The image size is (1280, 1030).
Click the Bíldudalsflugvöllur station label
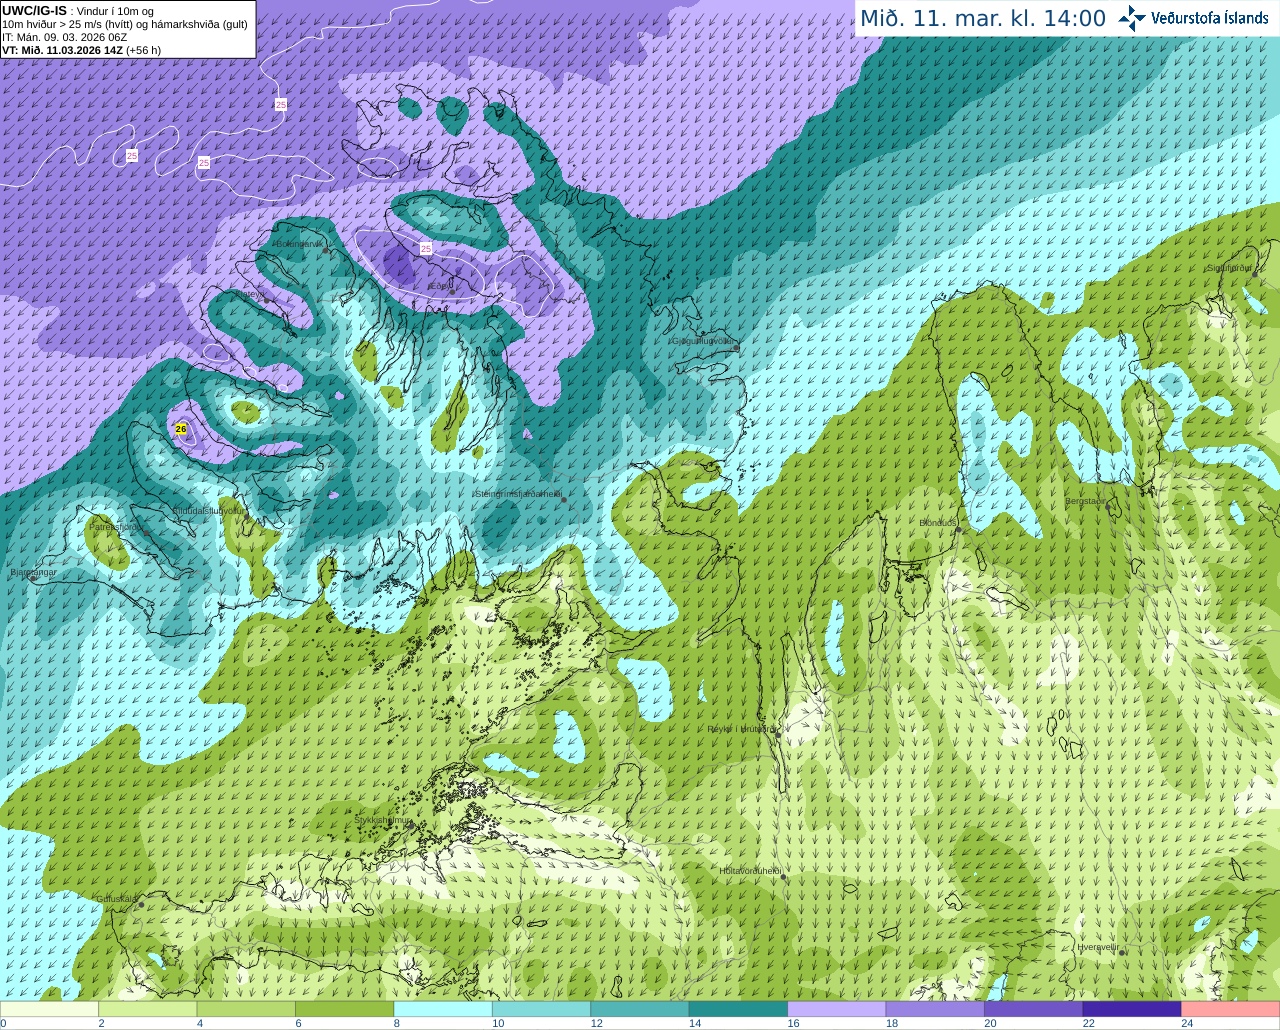point(209,510)
